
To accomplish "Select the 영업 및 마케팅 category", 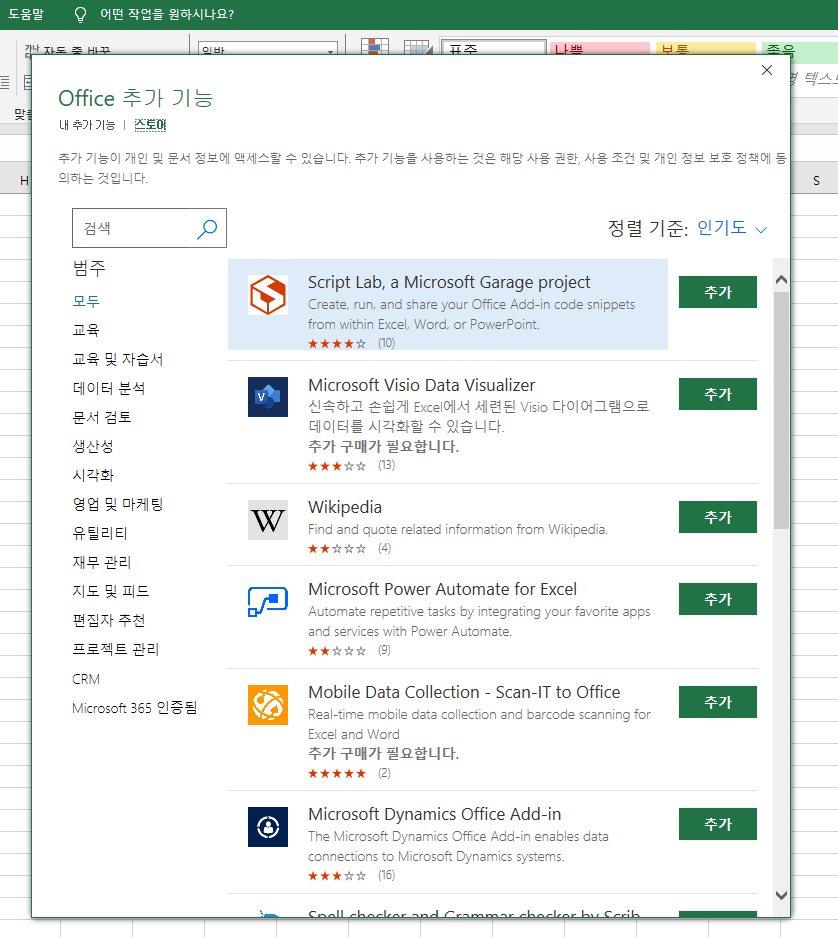I will coord(118,504).
